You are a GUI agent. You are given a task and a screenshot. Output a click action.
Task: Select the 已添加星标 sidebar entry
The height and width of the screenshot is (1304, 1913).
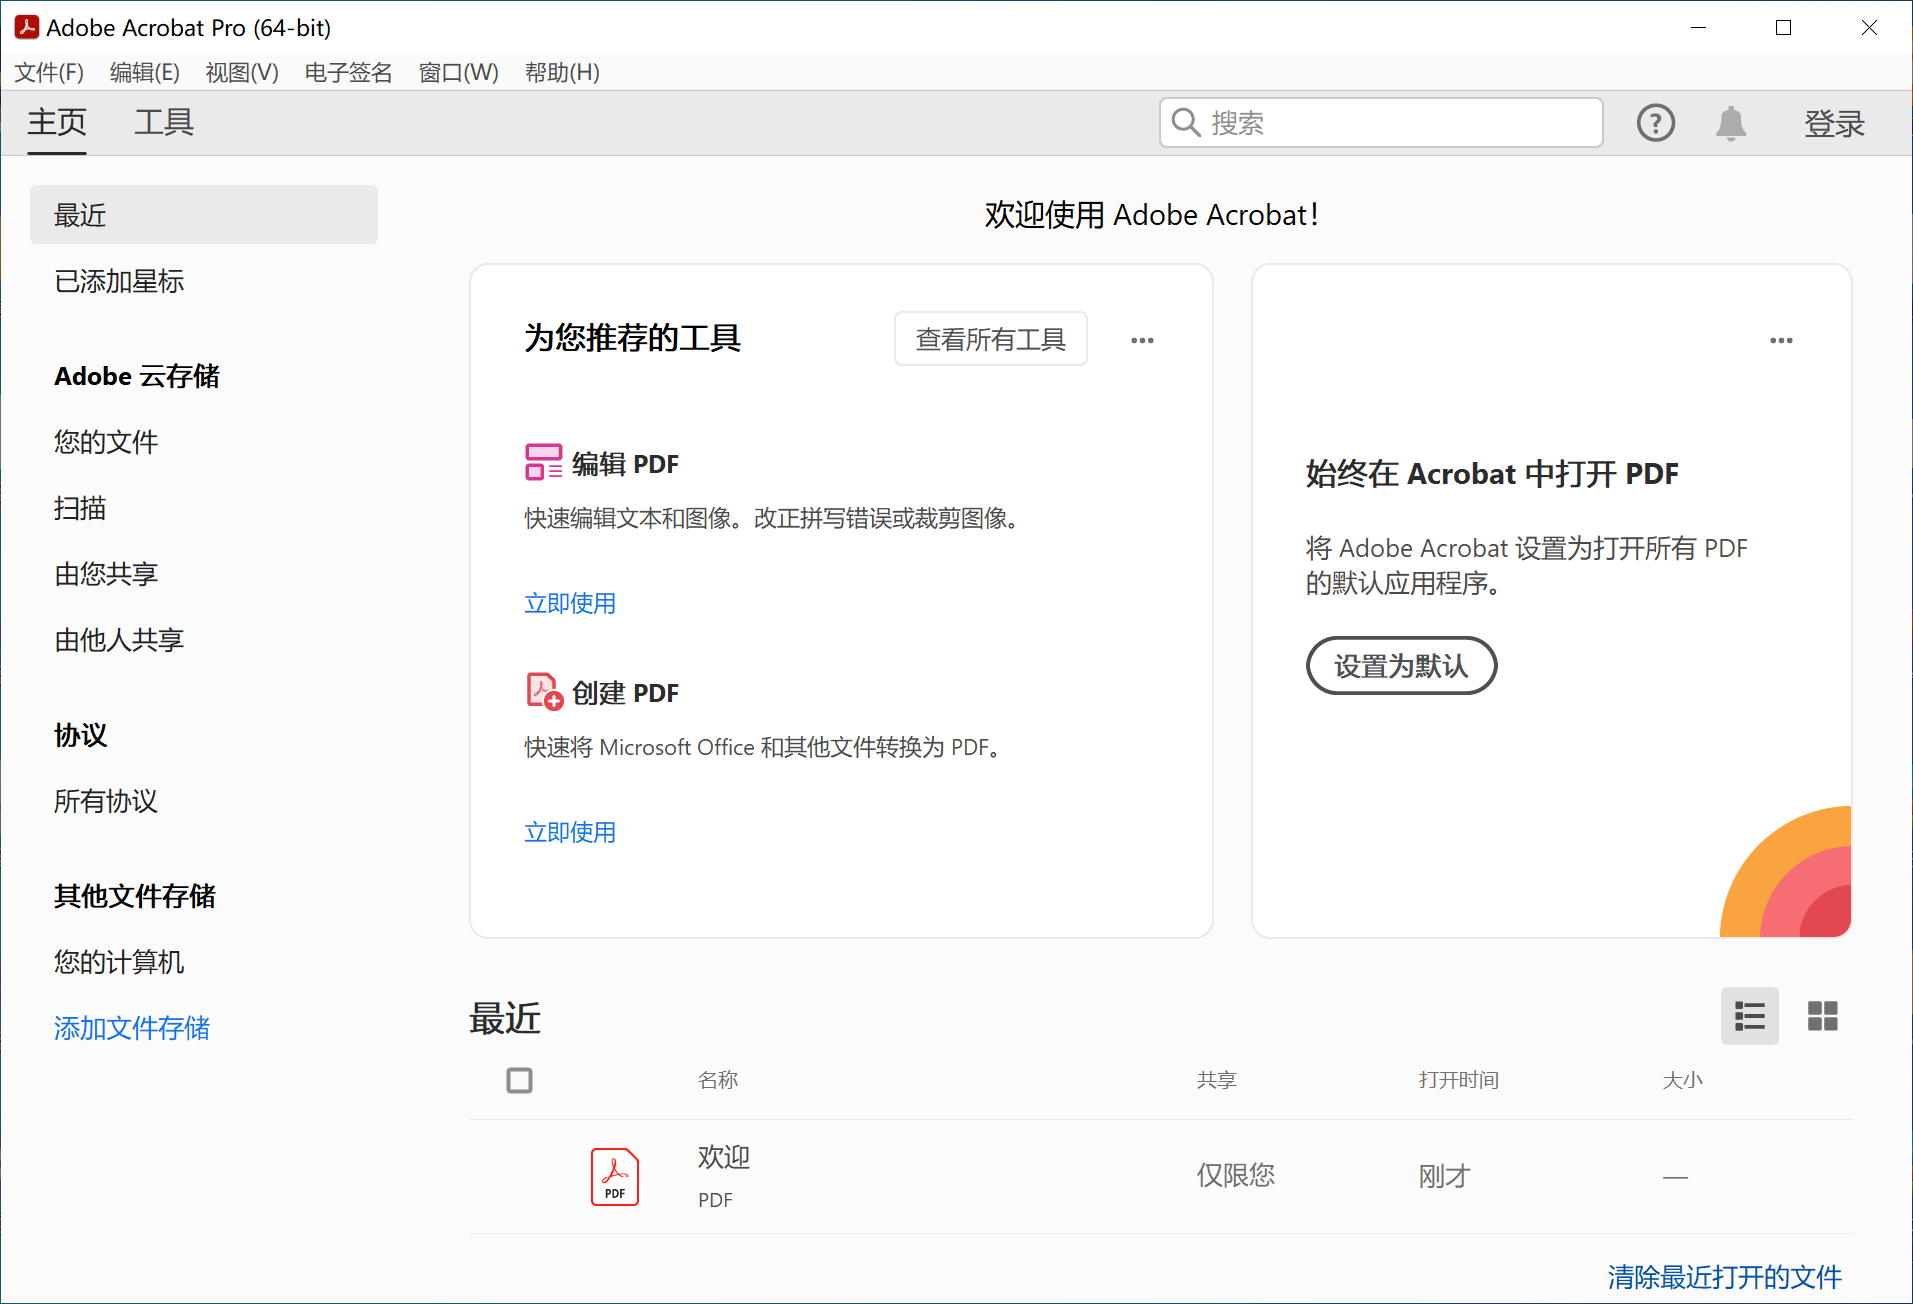tap(119, 282)
